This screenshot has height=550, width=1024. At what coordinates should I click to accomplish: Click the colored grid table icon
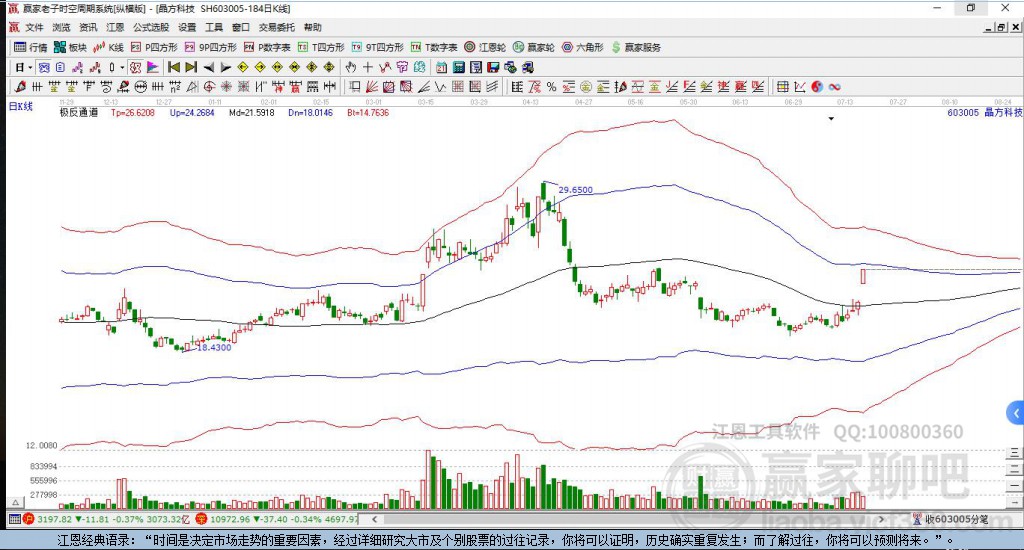[782, 86]
